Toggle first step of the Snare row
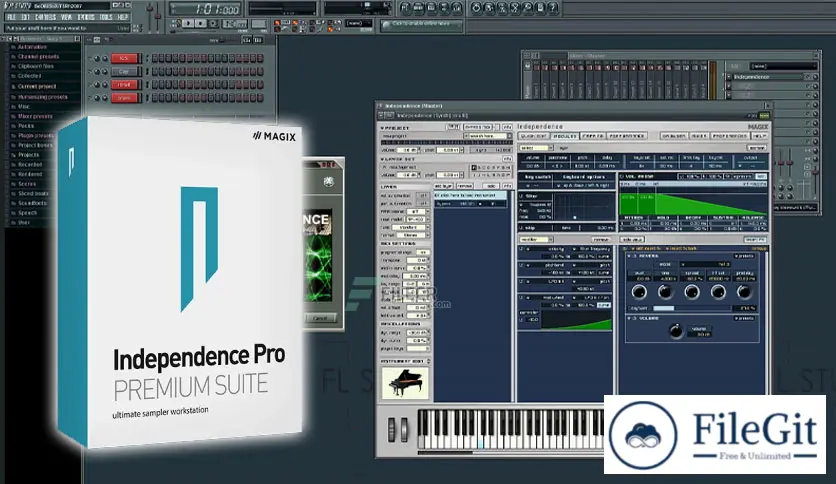This screenshot has height=484, width=836. click(x=155, y=98)
